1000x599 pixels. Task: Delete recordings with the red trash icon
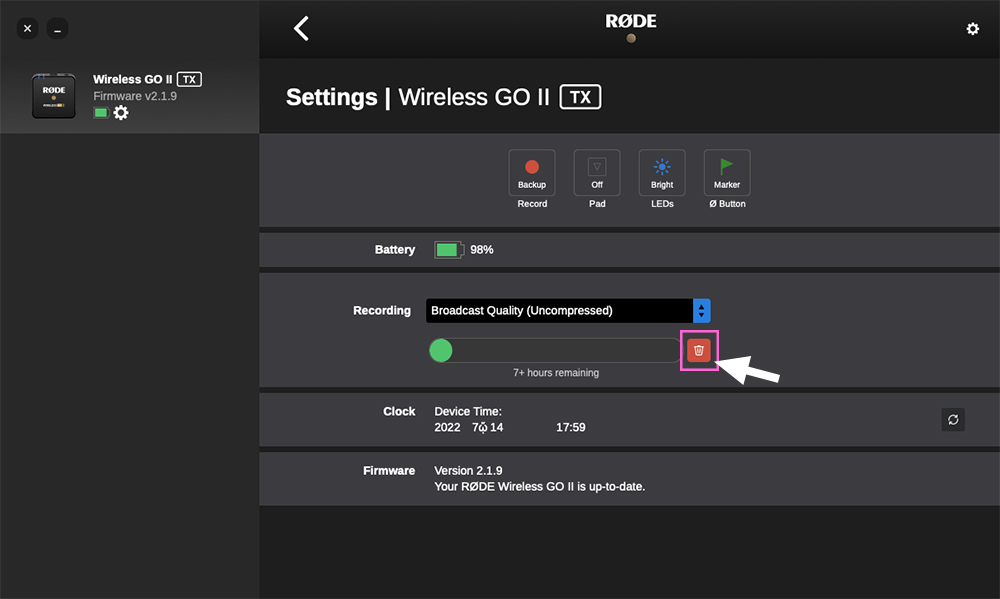click(699, 350)
